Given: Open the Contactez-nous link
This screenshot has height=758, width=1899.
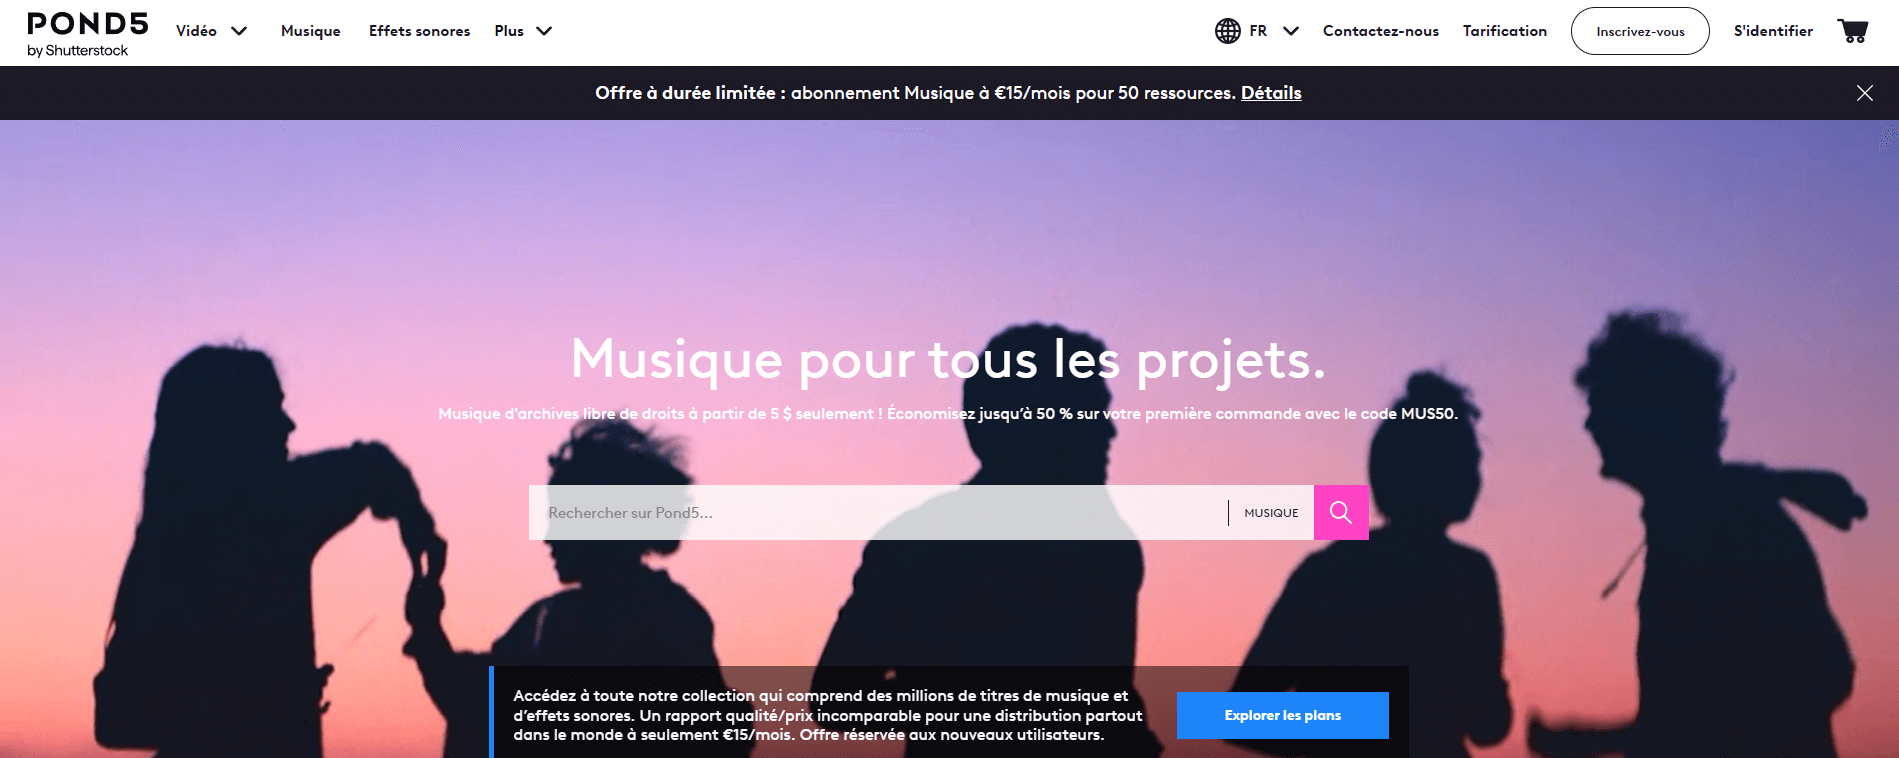Looking at the screenshot, I should point(1381,31).
